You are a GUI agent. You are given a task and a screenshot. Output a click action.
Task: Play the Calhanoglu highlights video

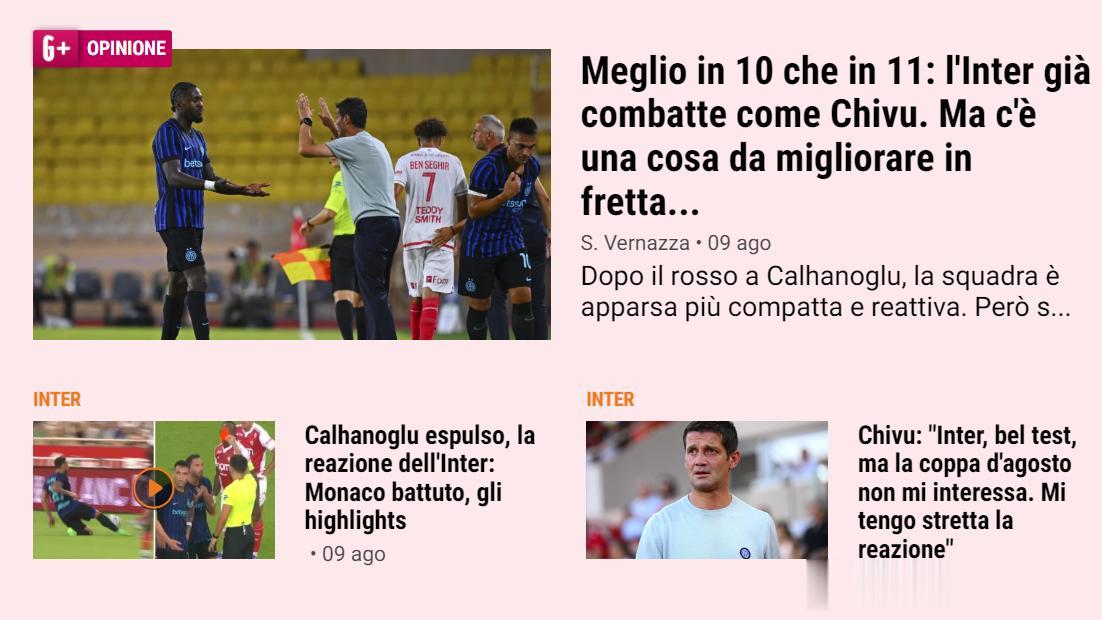154,489
